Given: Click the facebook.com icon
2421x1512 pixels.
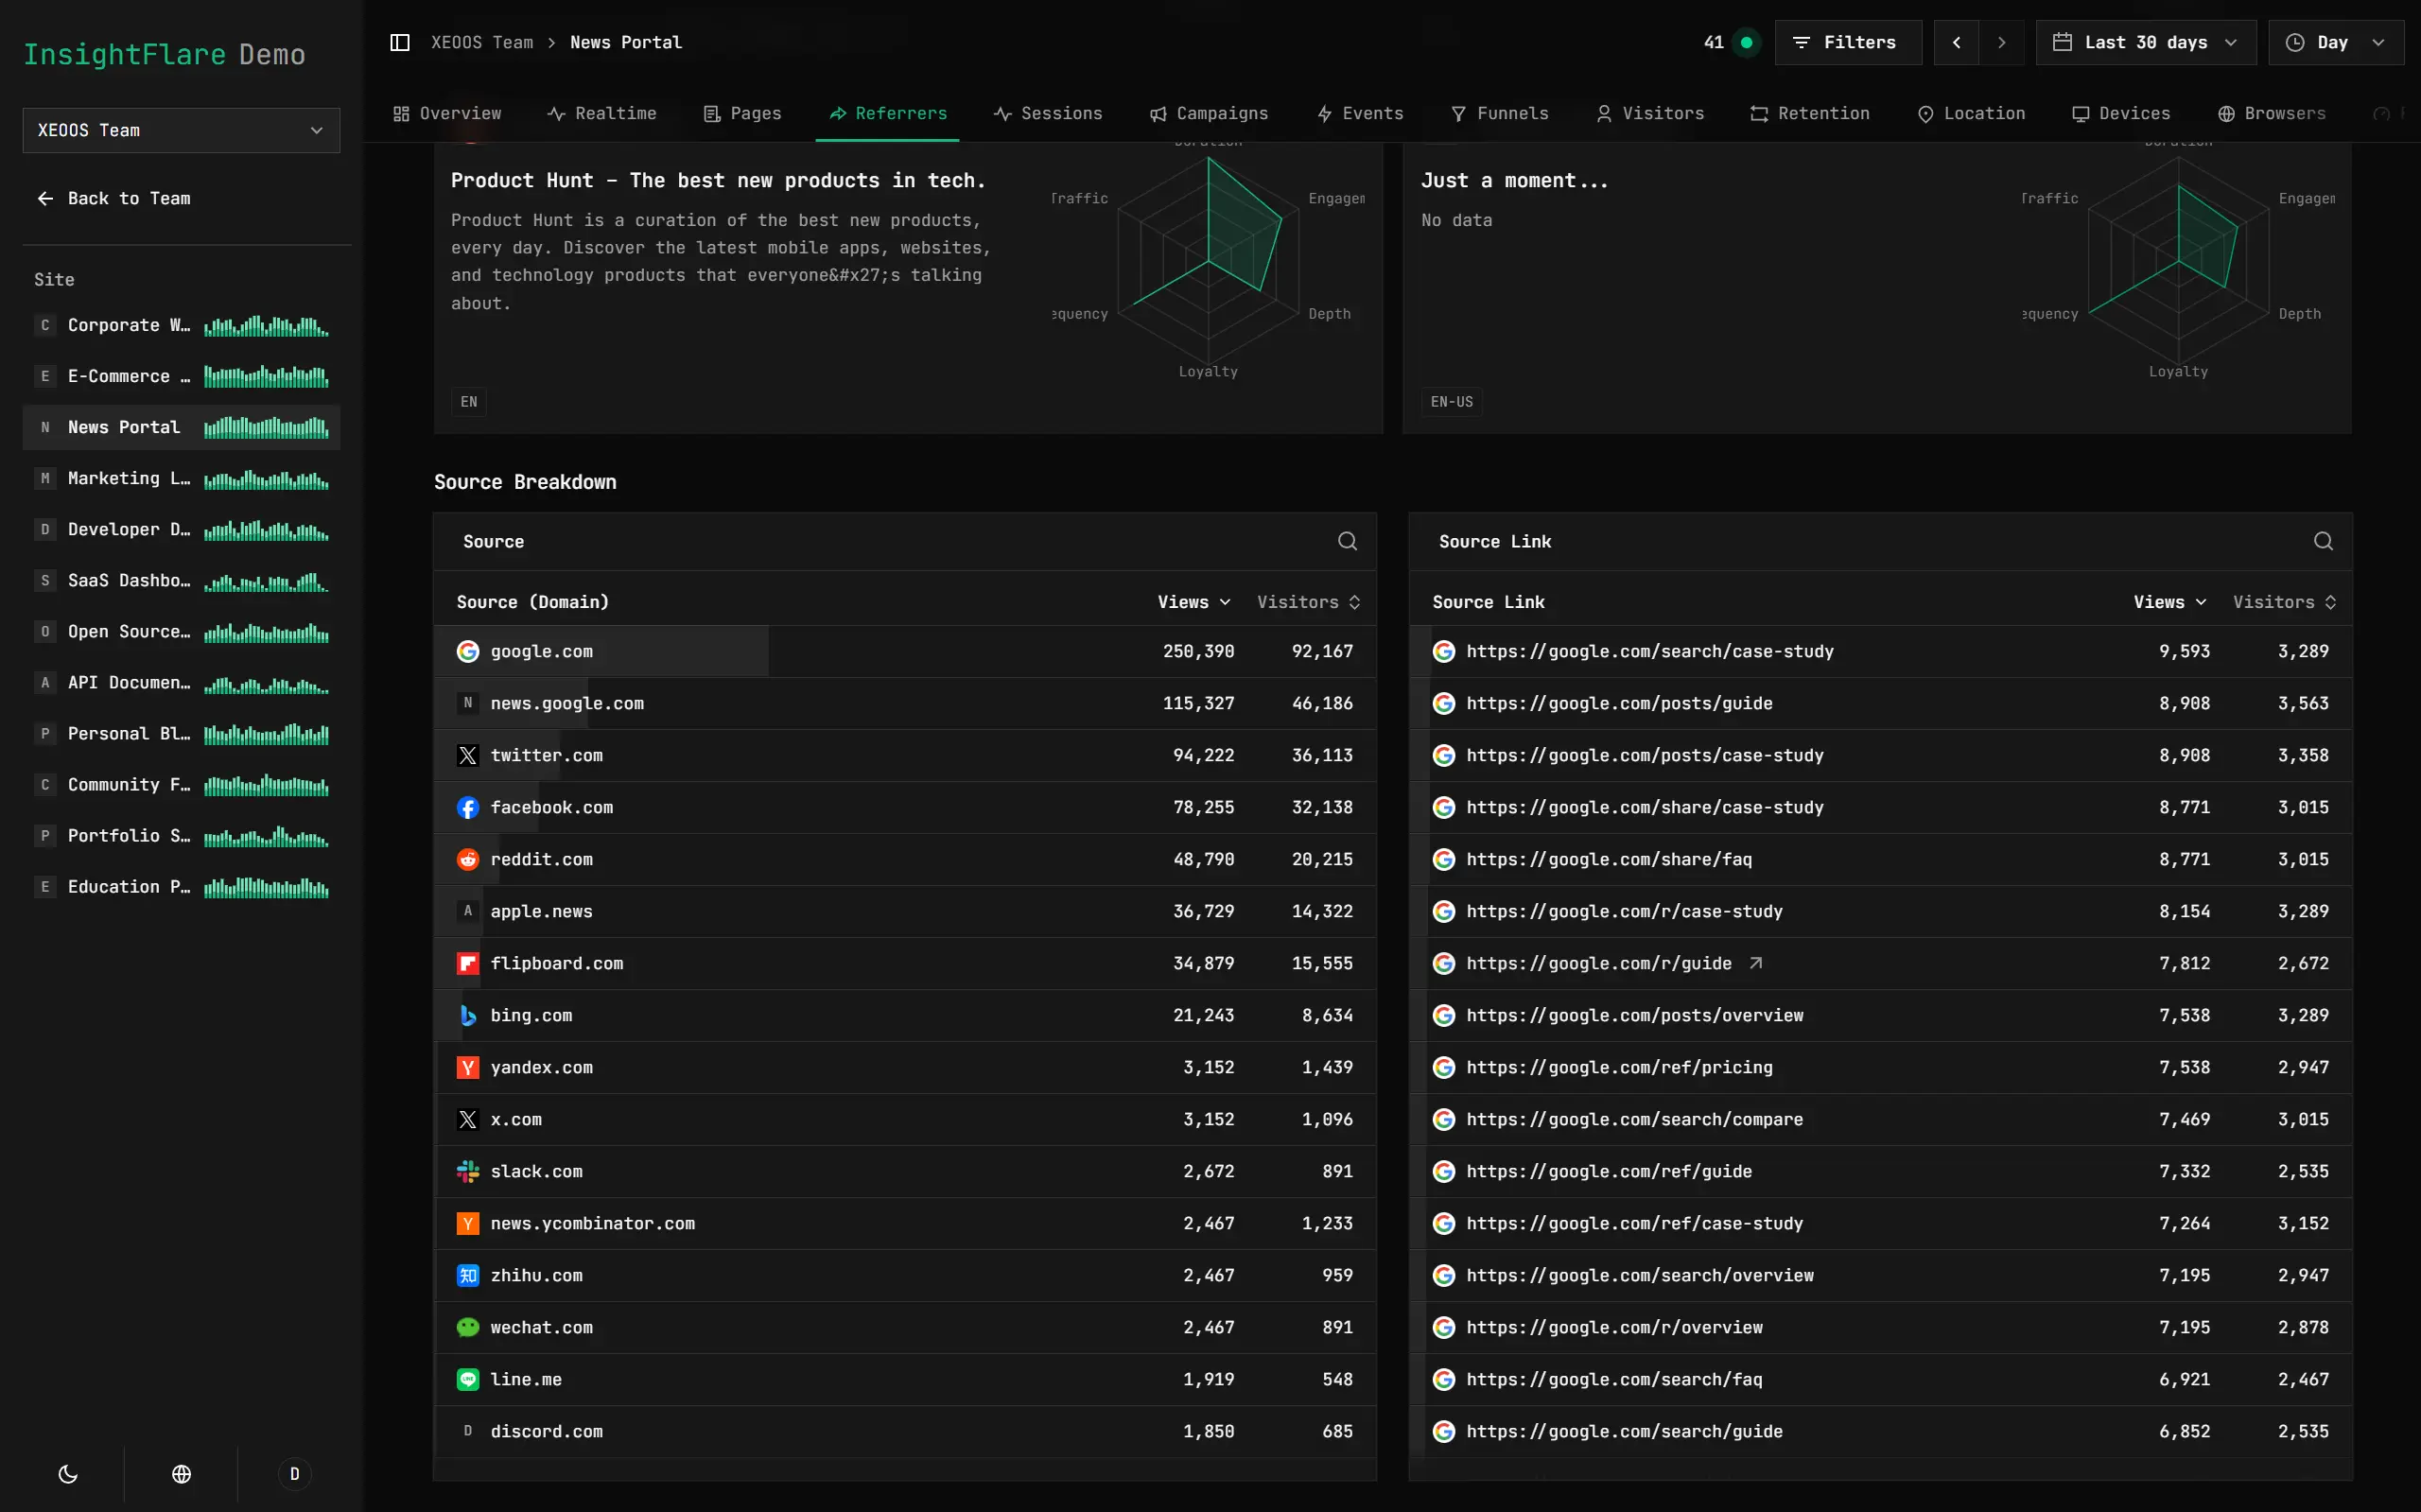Looking at the screenshot, I should pos(468,808).
